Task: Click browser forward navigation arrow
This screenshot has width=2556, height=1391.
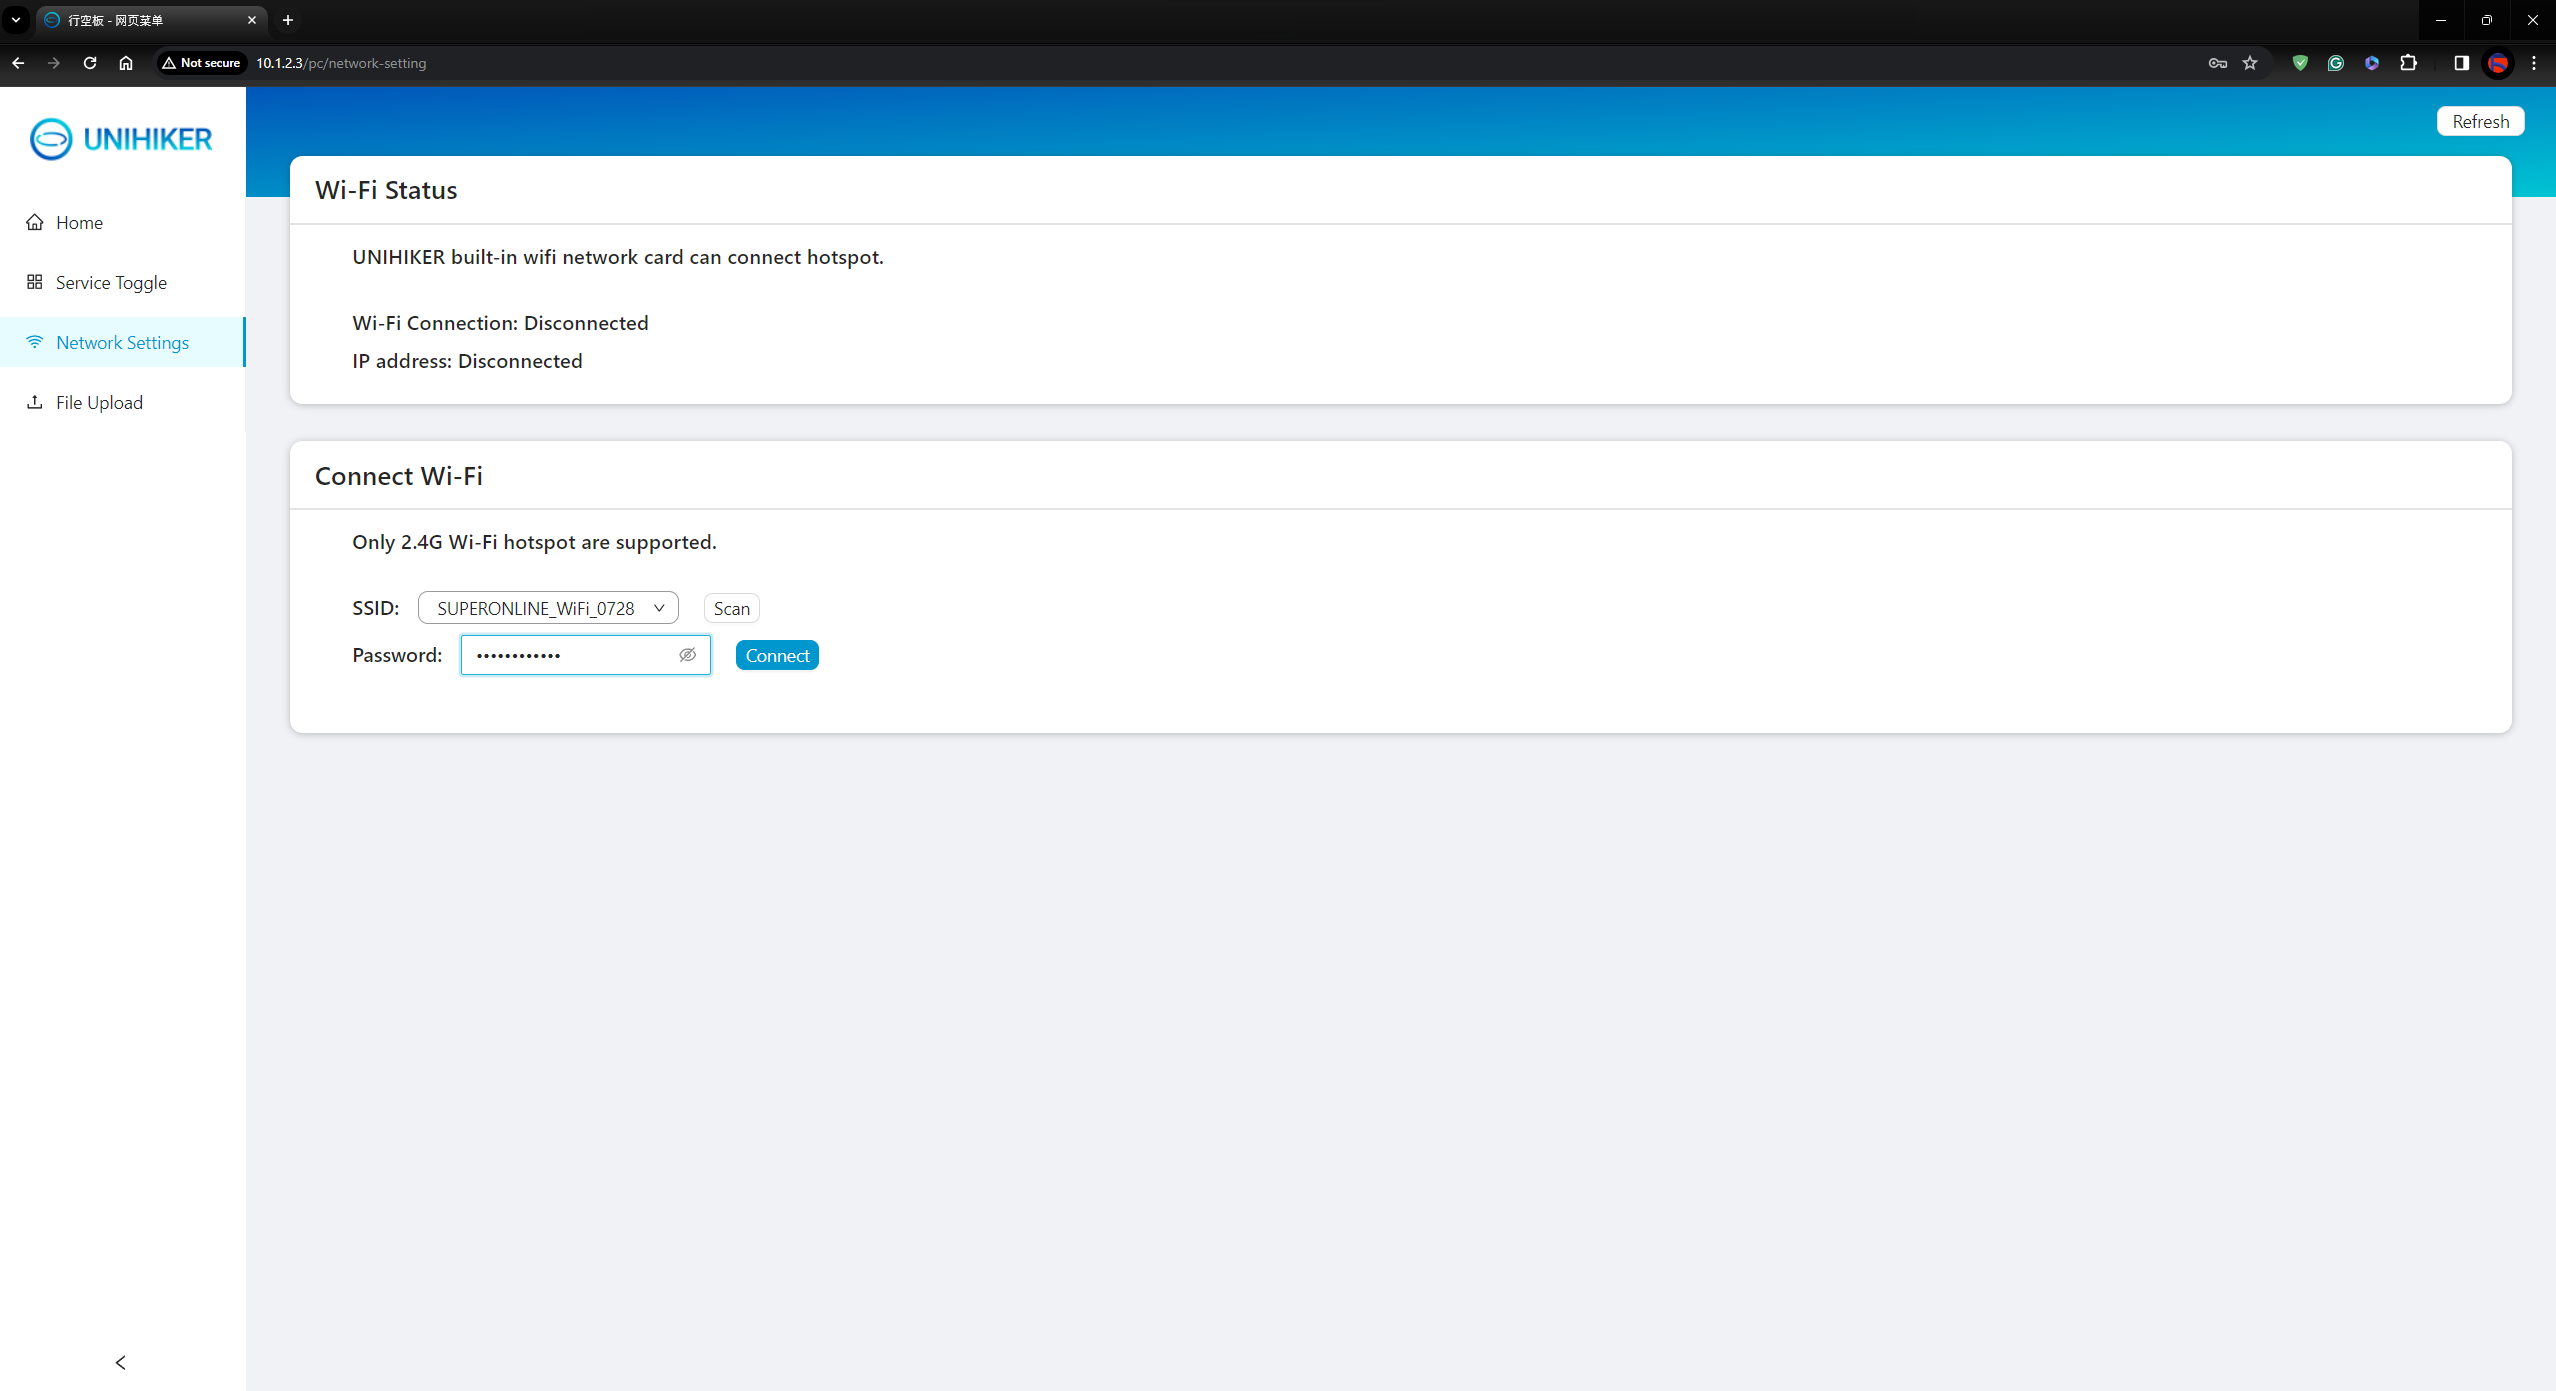Action: [x=53, y=62]
